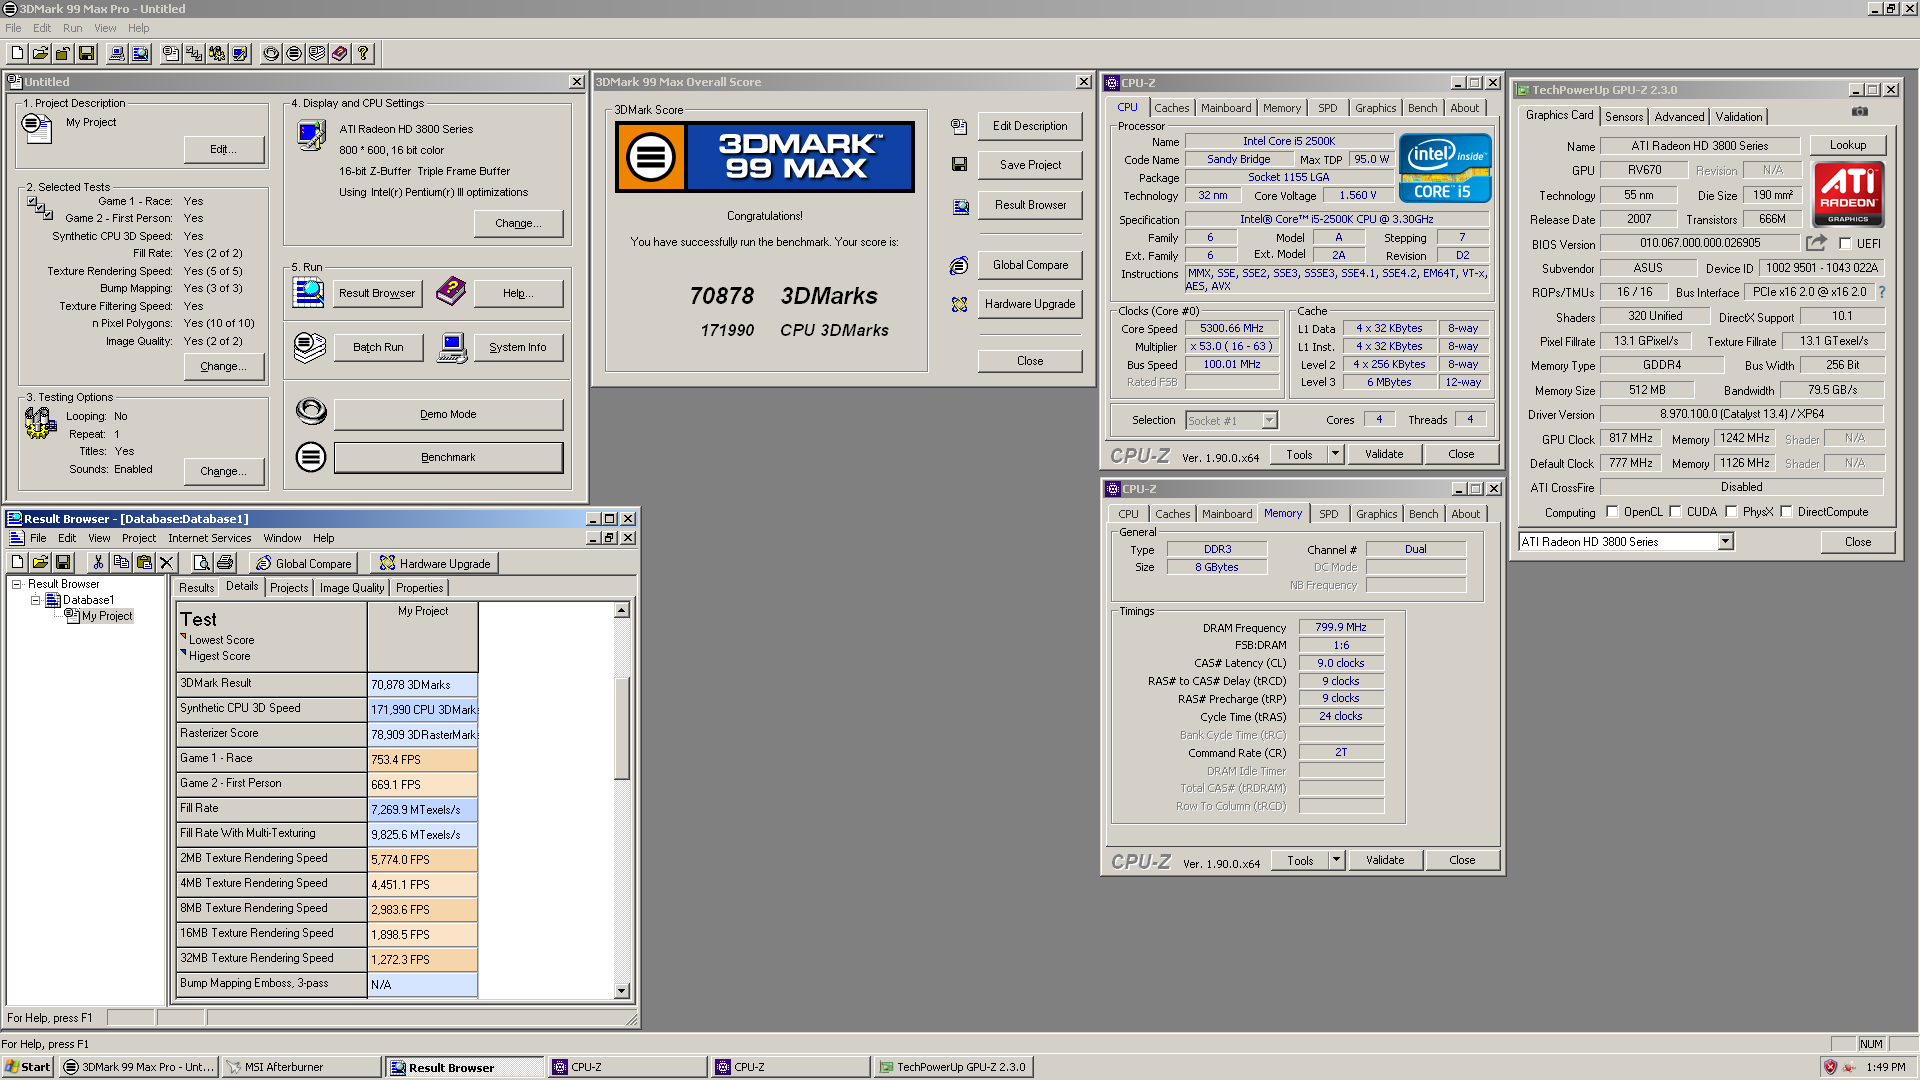The height and width of the screenshot is (1080, 1920).
Task: Click the Copy icon in Result Browser toolbar
Action: click(x=121, y=563)
